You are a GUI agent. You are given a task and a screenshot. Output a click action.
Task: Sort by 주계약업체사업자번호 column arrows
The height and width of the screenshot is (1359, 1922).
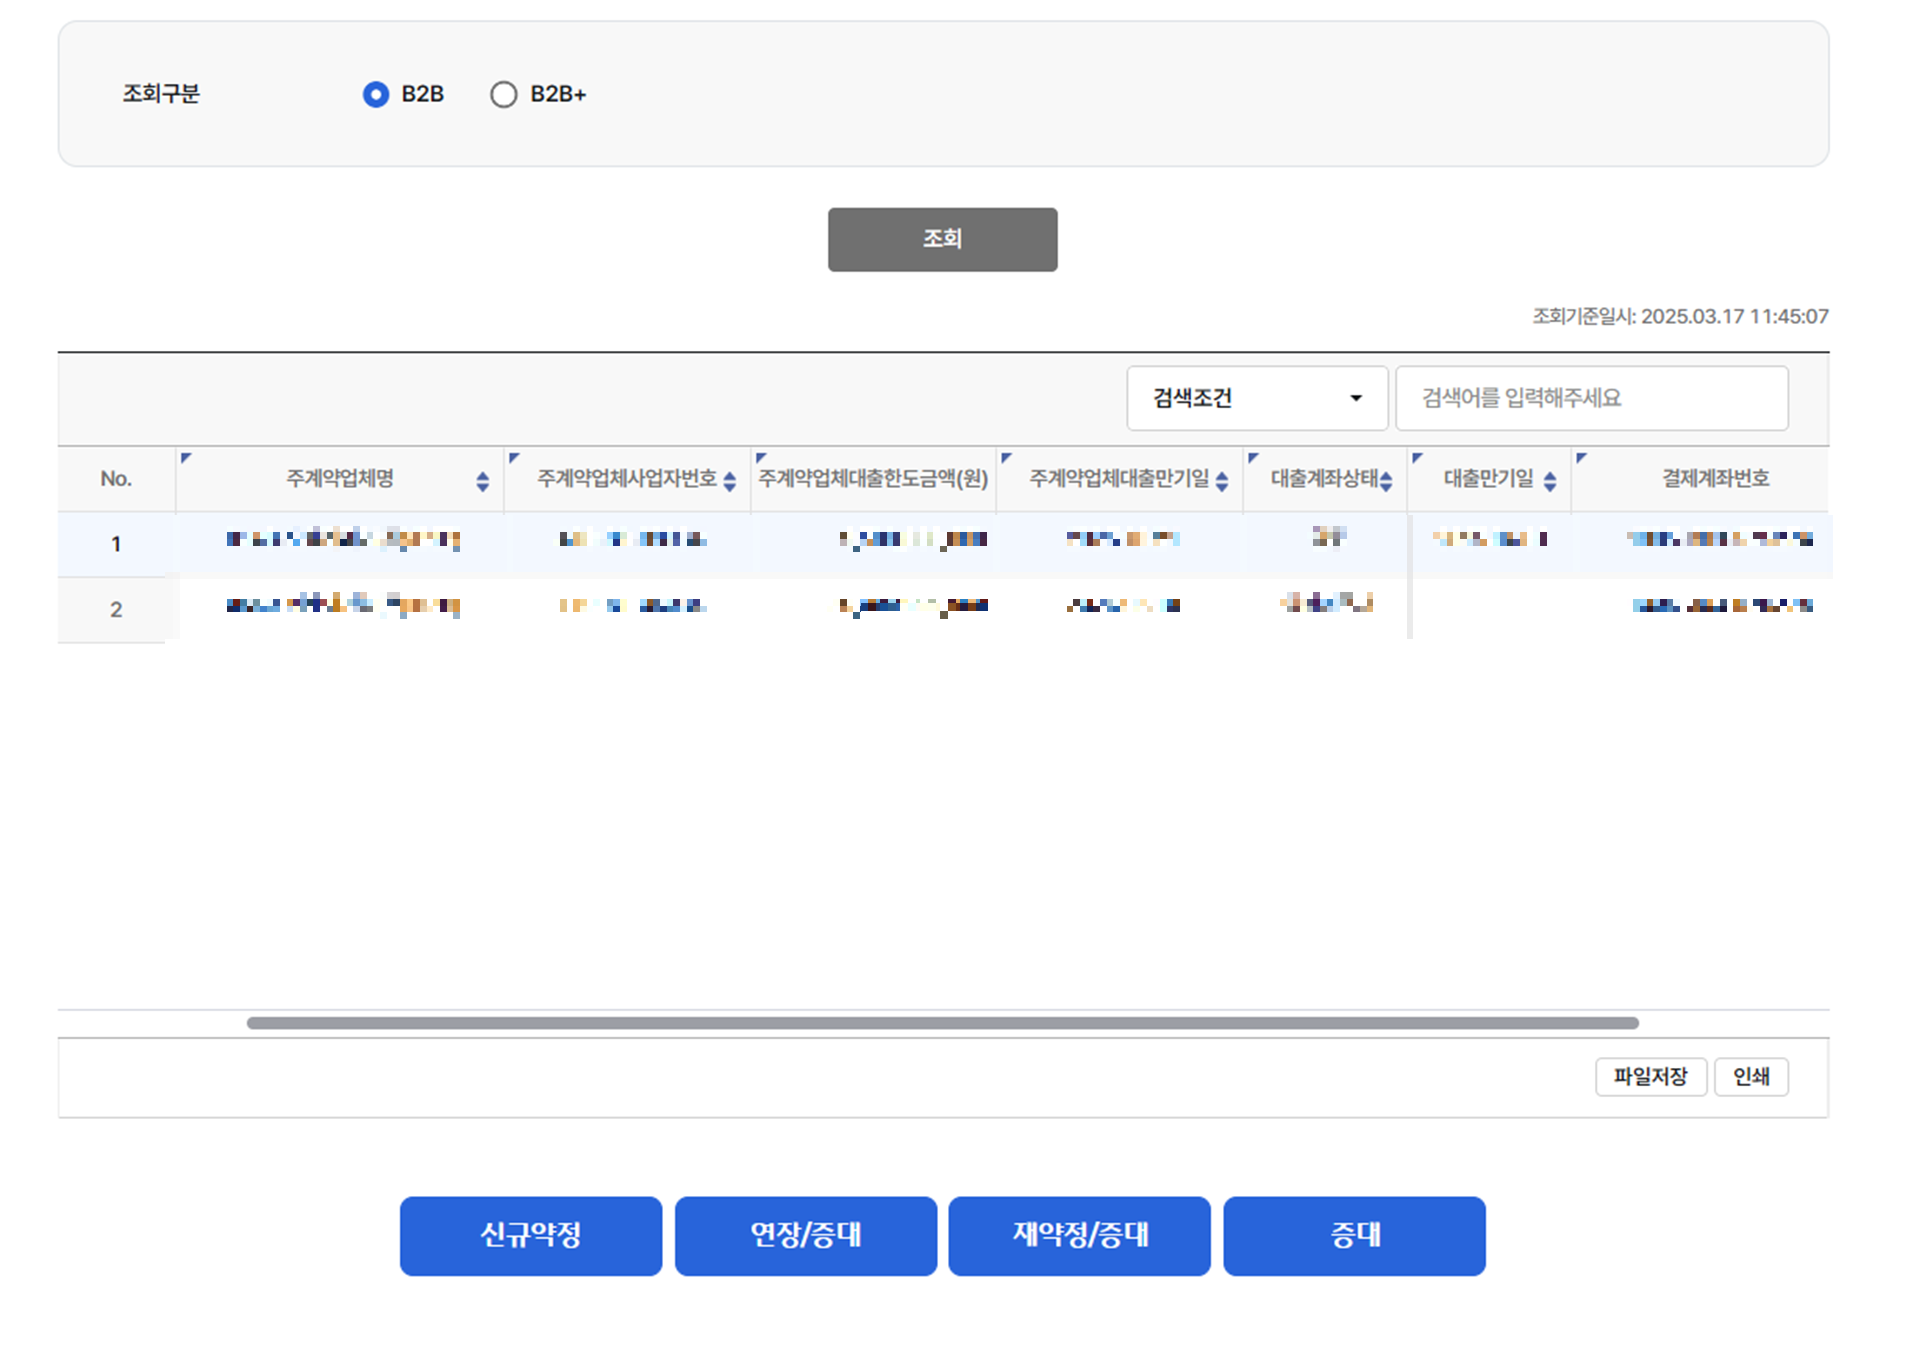(729, 482)
